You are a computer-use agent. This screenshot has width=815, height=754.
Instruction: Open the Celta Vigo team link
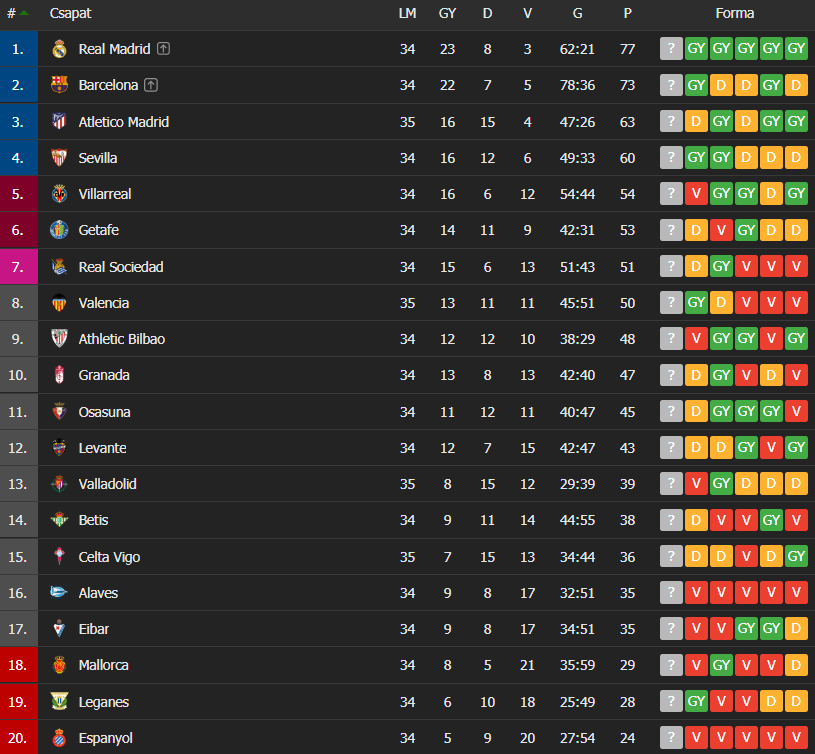pos(109,557)
